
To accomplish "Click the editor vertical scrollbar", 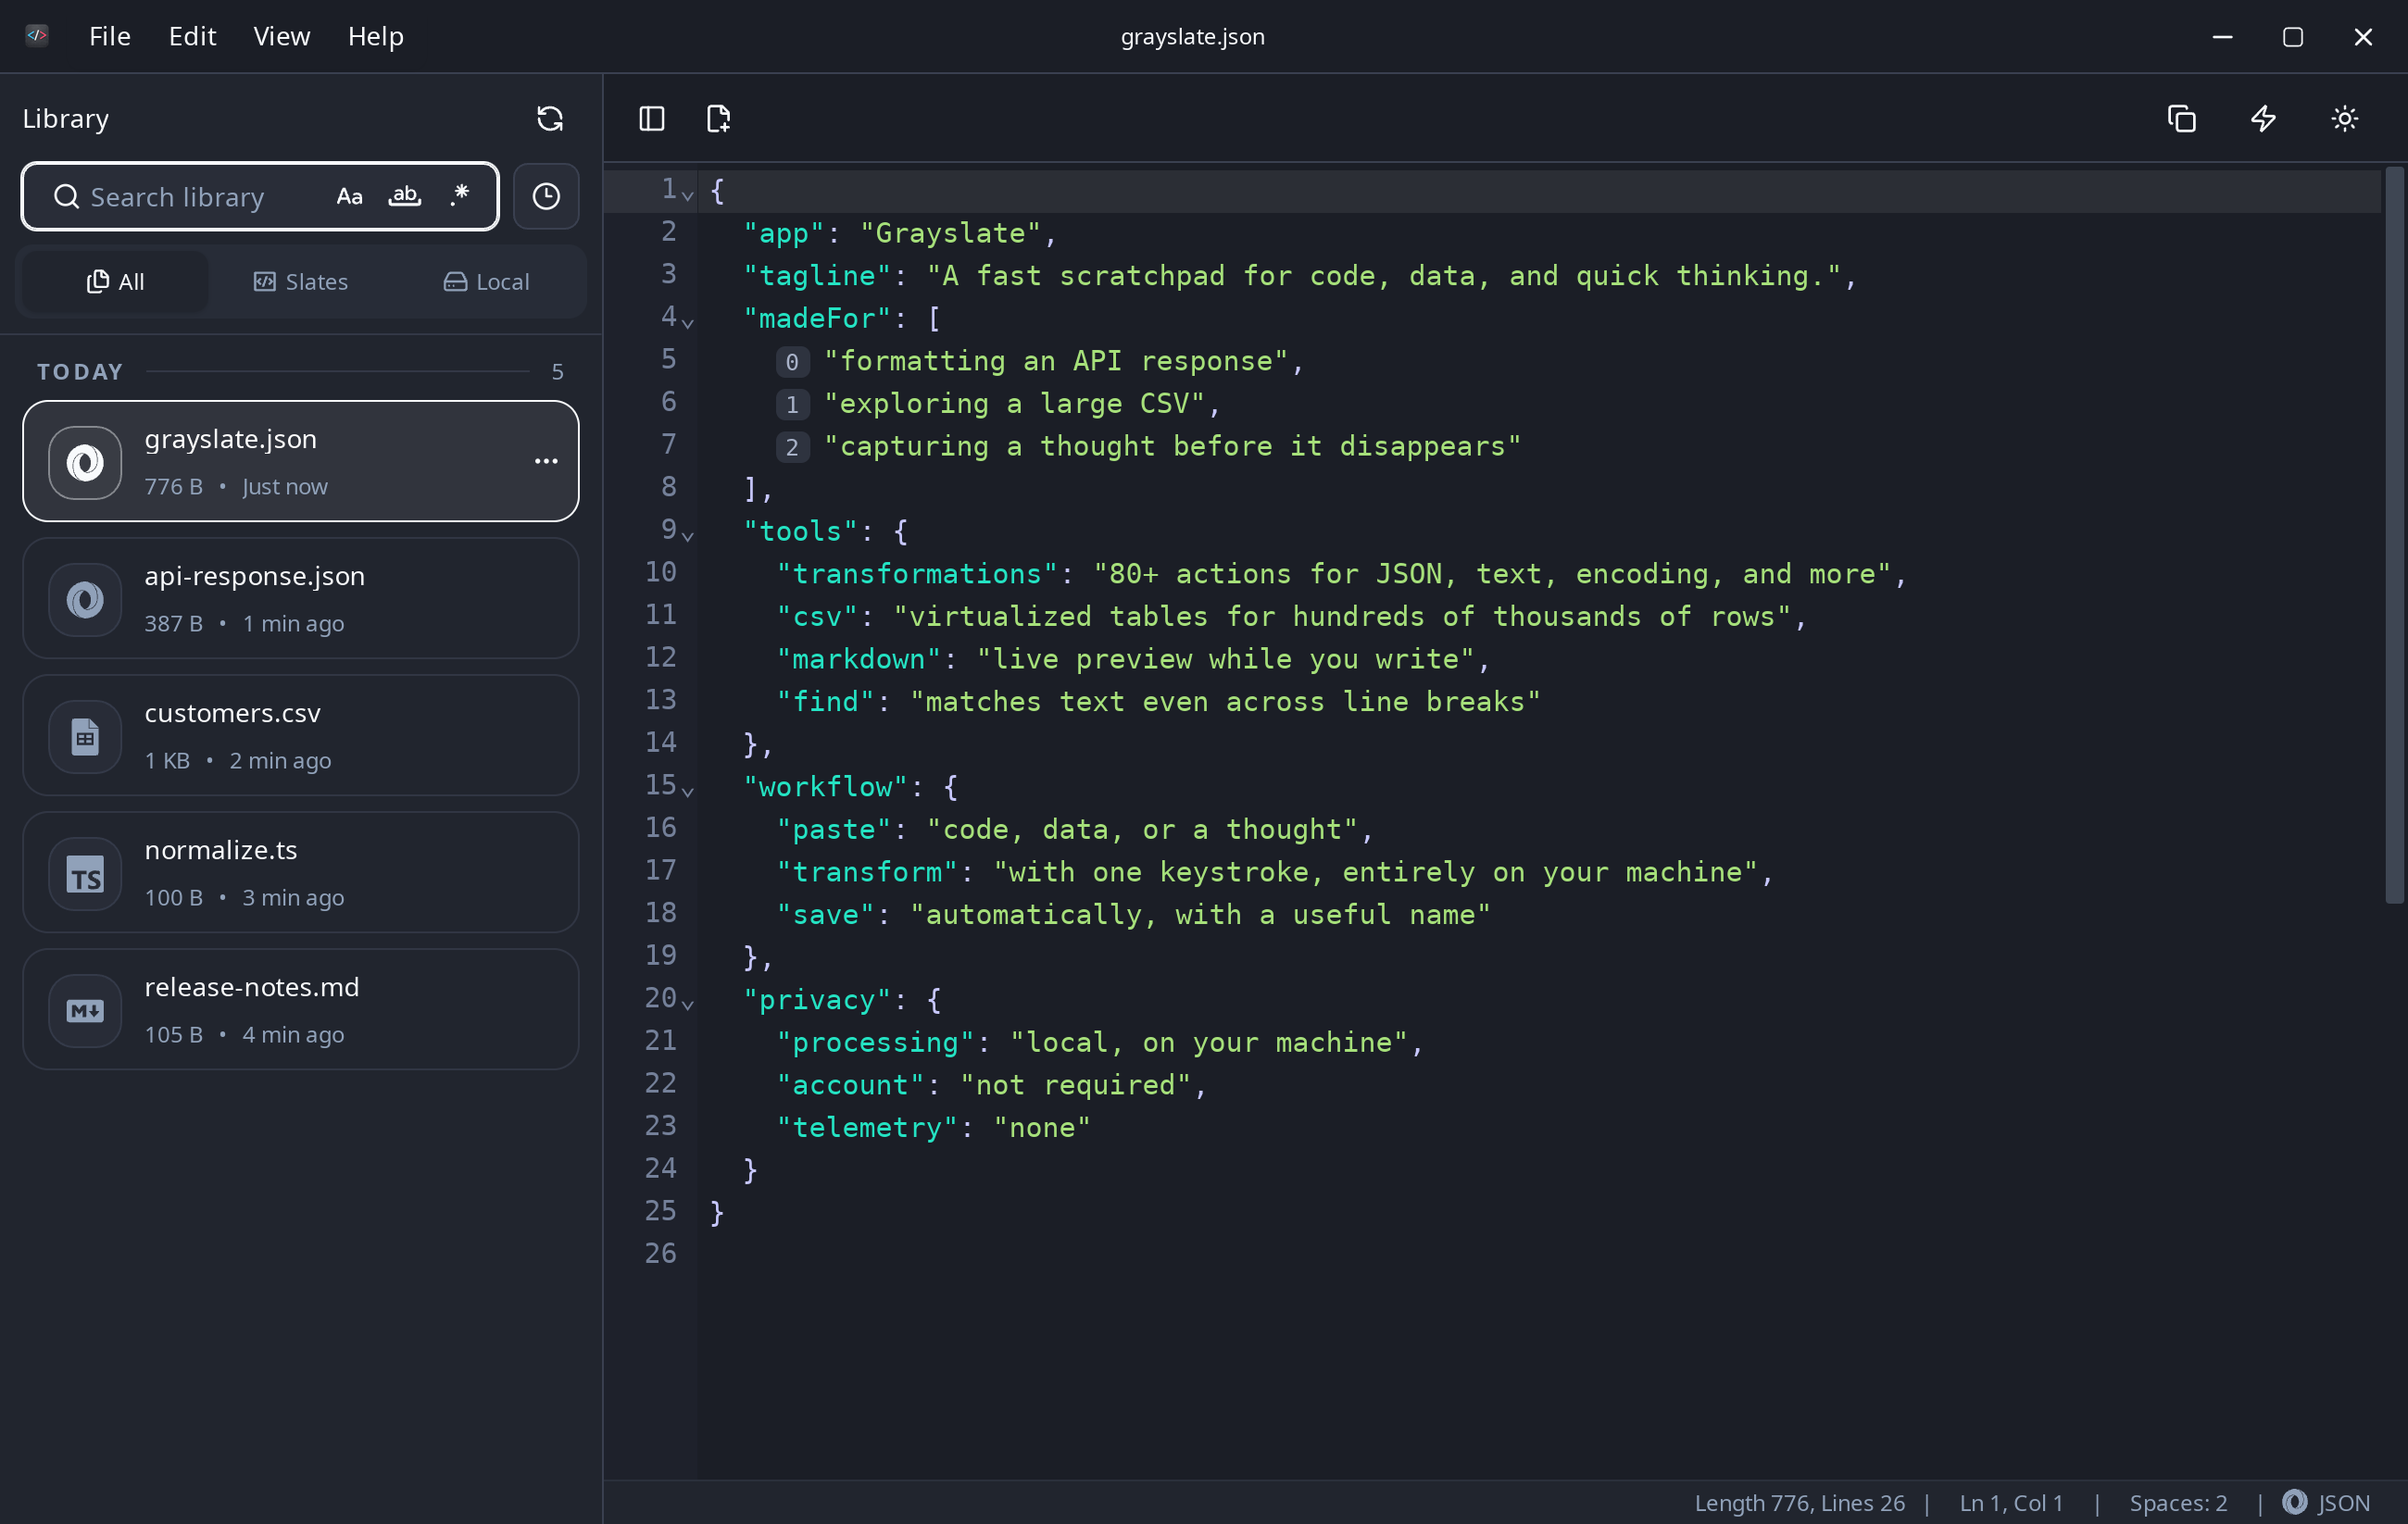I will (x=2394, y=535).
